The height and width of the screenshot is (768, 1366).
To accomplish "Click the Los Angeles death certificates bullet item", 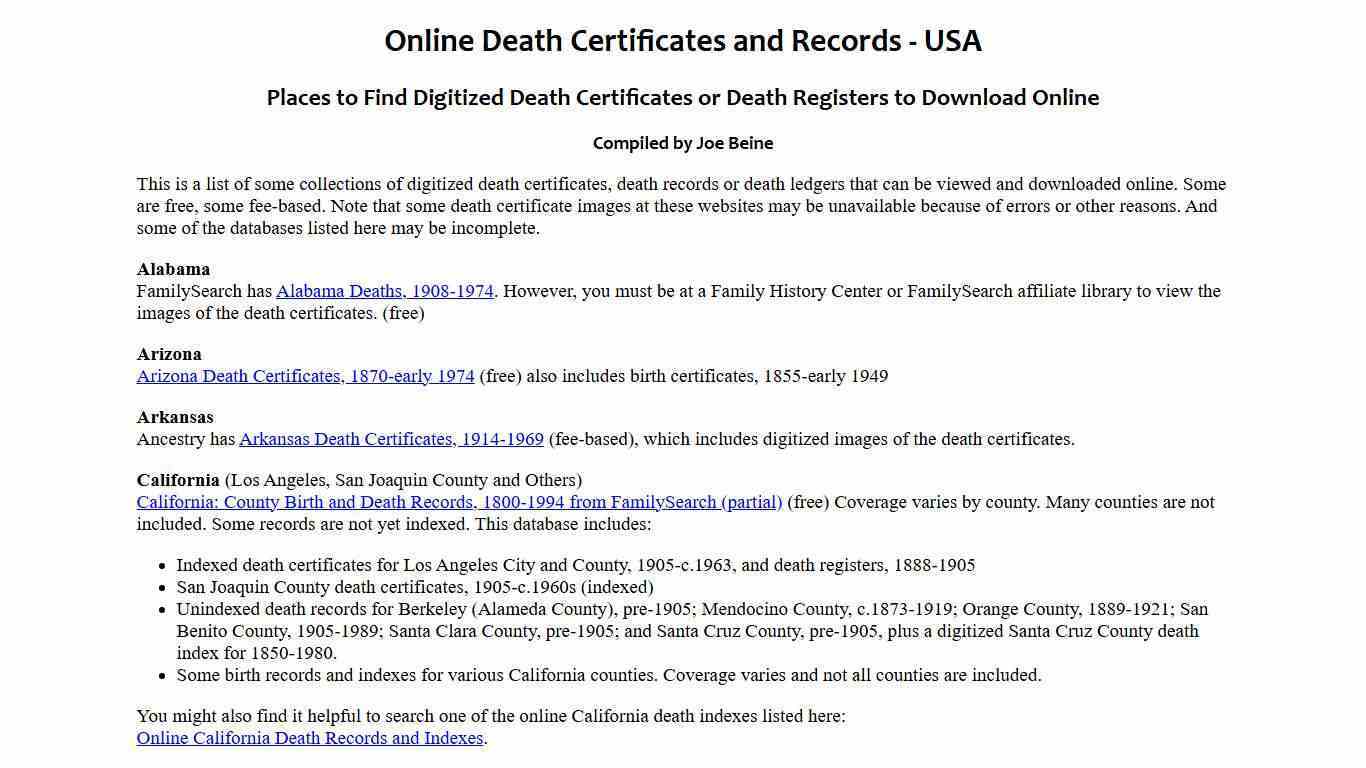I will click(576, 565).
